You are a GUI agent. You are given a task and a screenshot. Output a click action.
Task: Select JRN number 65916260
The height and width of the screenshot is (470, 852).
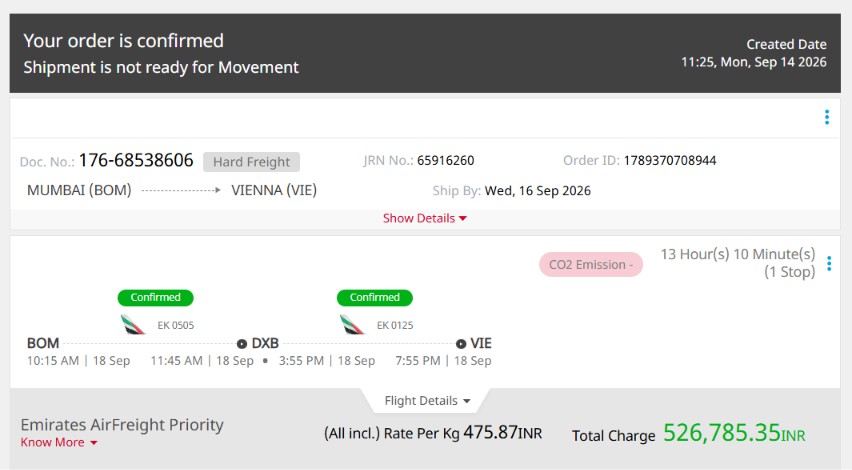click(446, 161)
